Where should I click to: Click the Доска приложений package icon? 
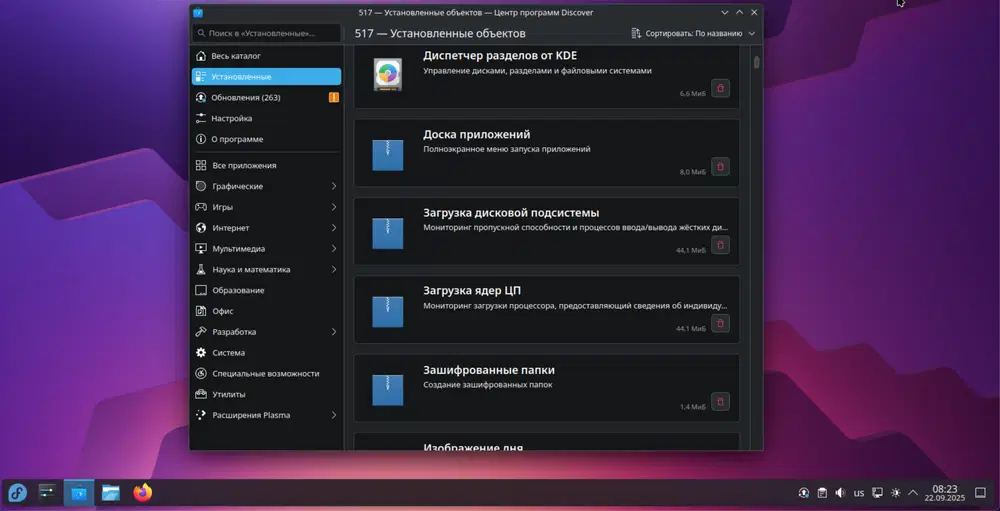coord(388,155)
